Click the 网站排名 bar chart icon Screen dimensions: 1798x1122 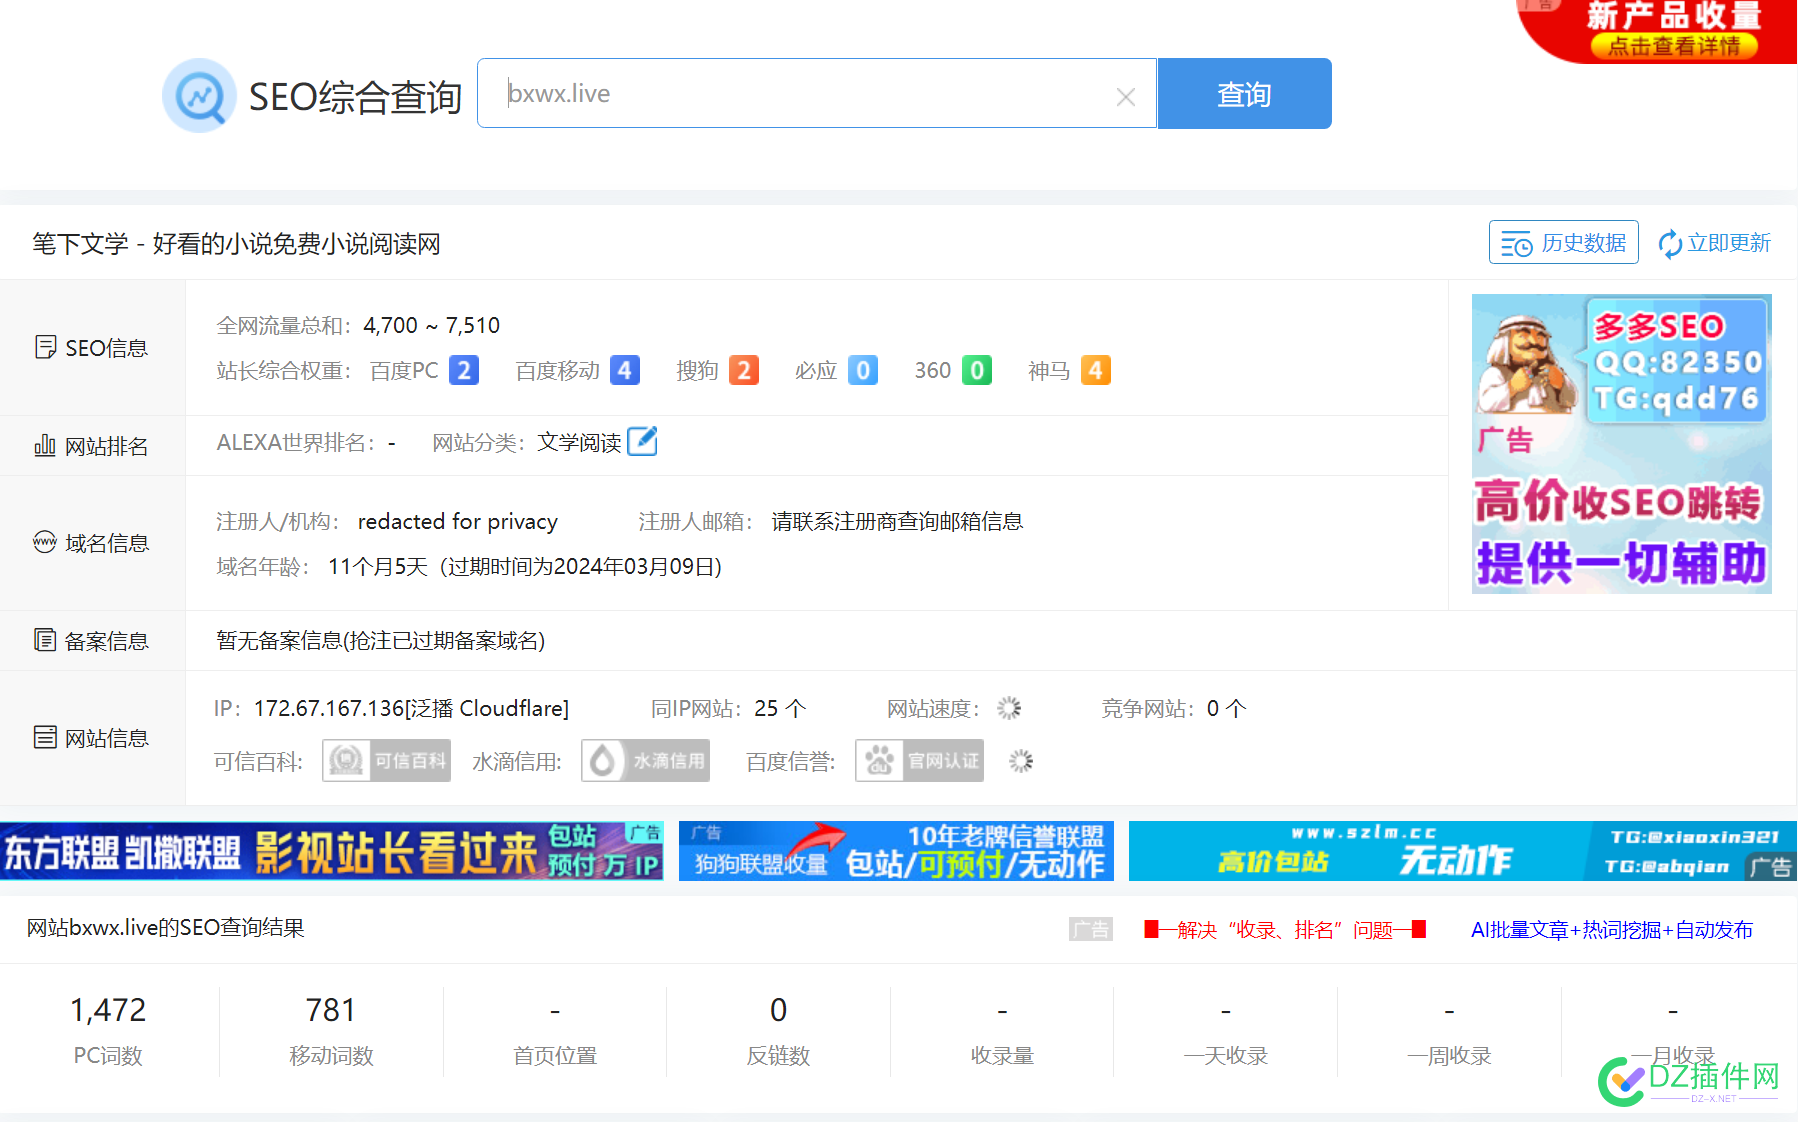click(x=45, y=445)
